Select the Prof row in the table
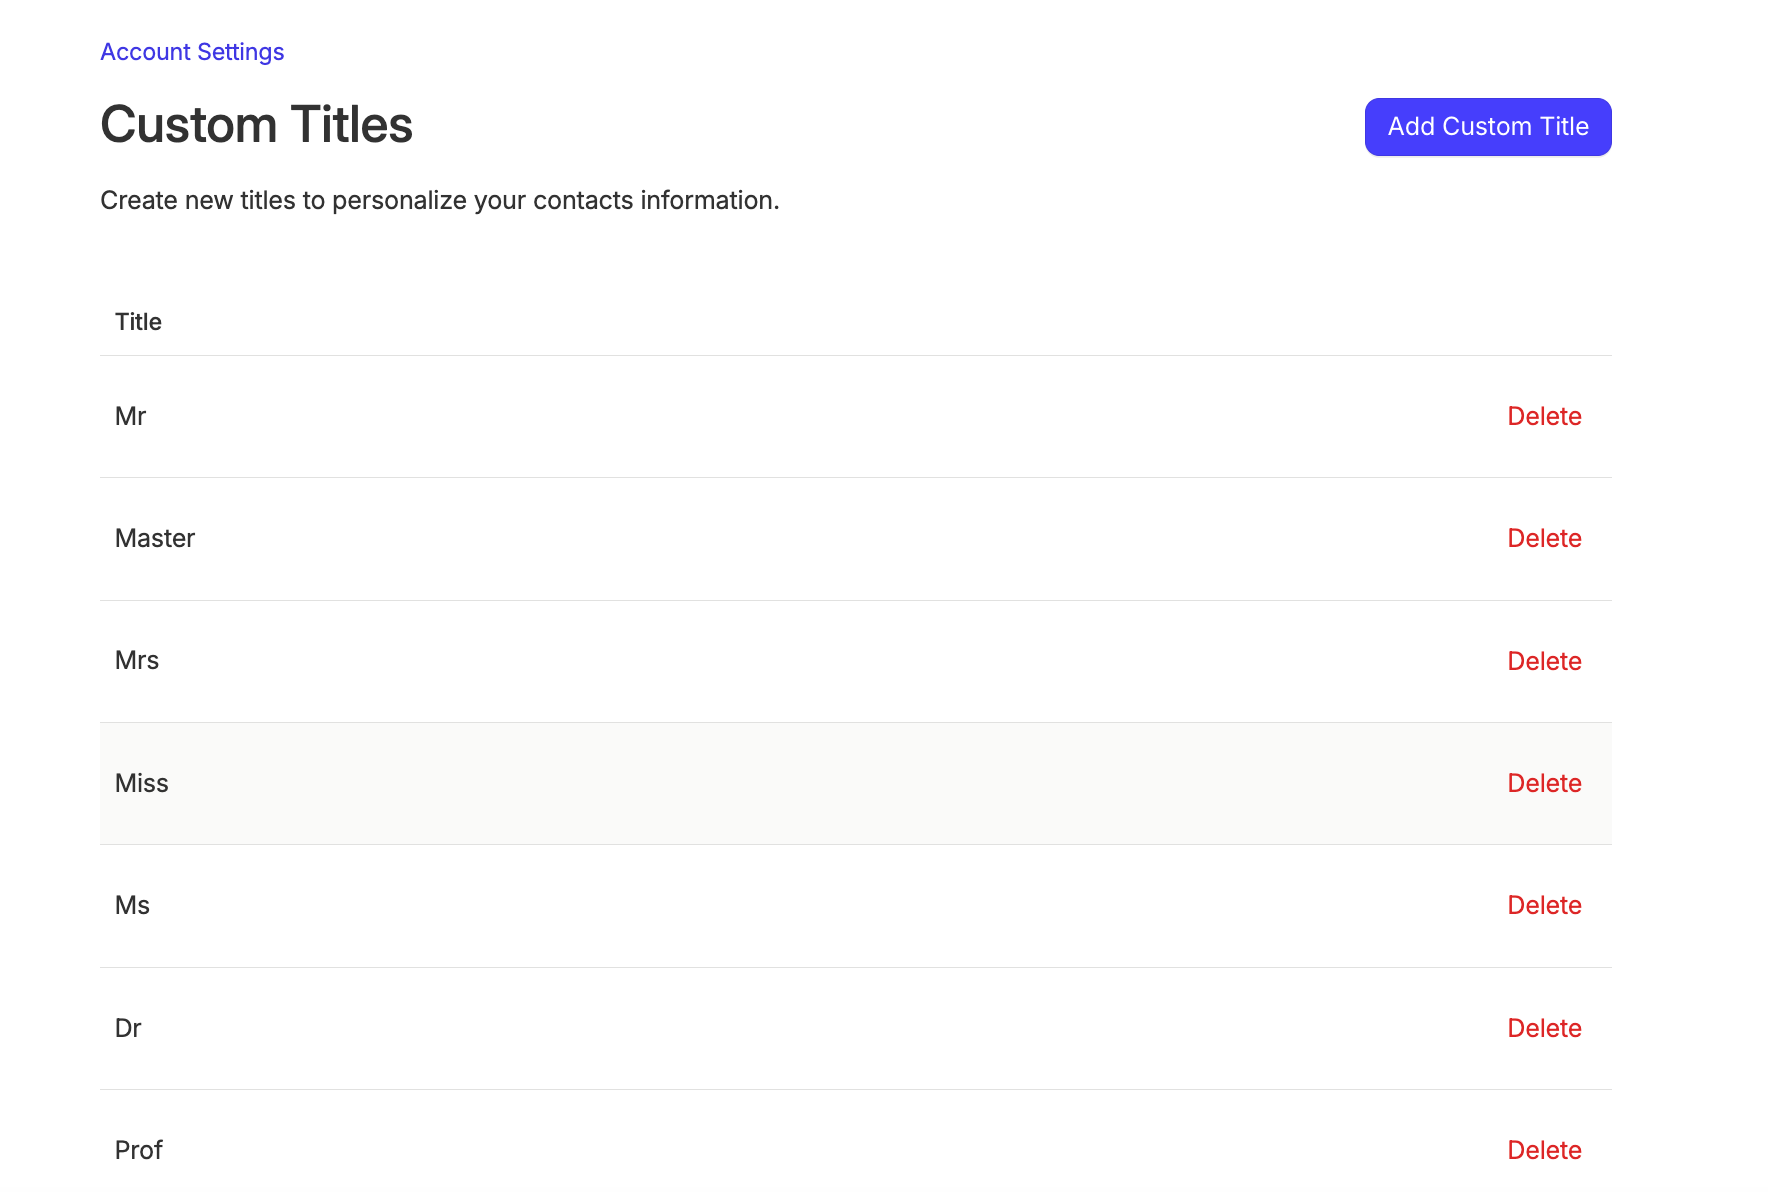Screen dimensions: 1768x1192 [x=700, y=1150]
